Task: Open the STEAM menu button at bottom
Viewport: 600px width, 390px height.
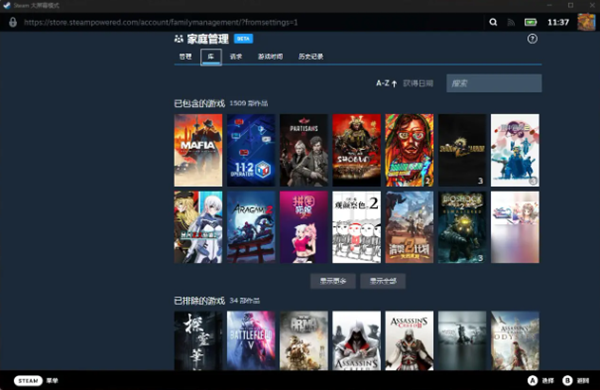Action: click(x=28, y=380)
